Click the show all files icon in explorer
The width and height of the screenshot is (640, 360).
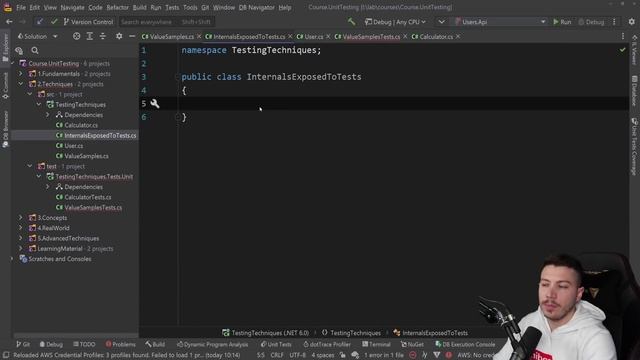point(19,51)
